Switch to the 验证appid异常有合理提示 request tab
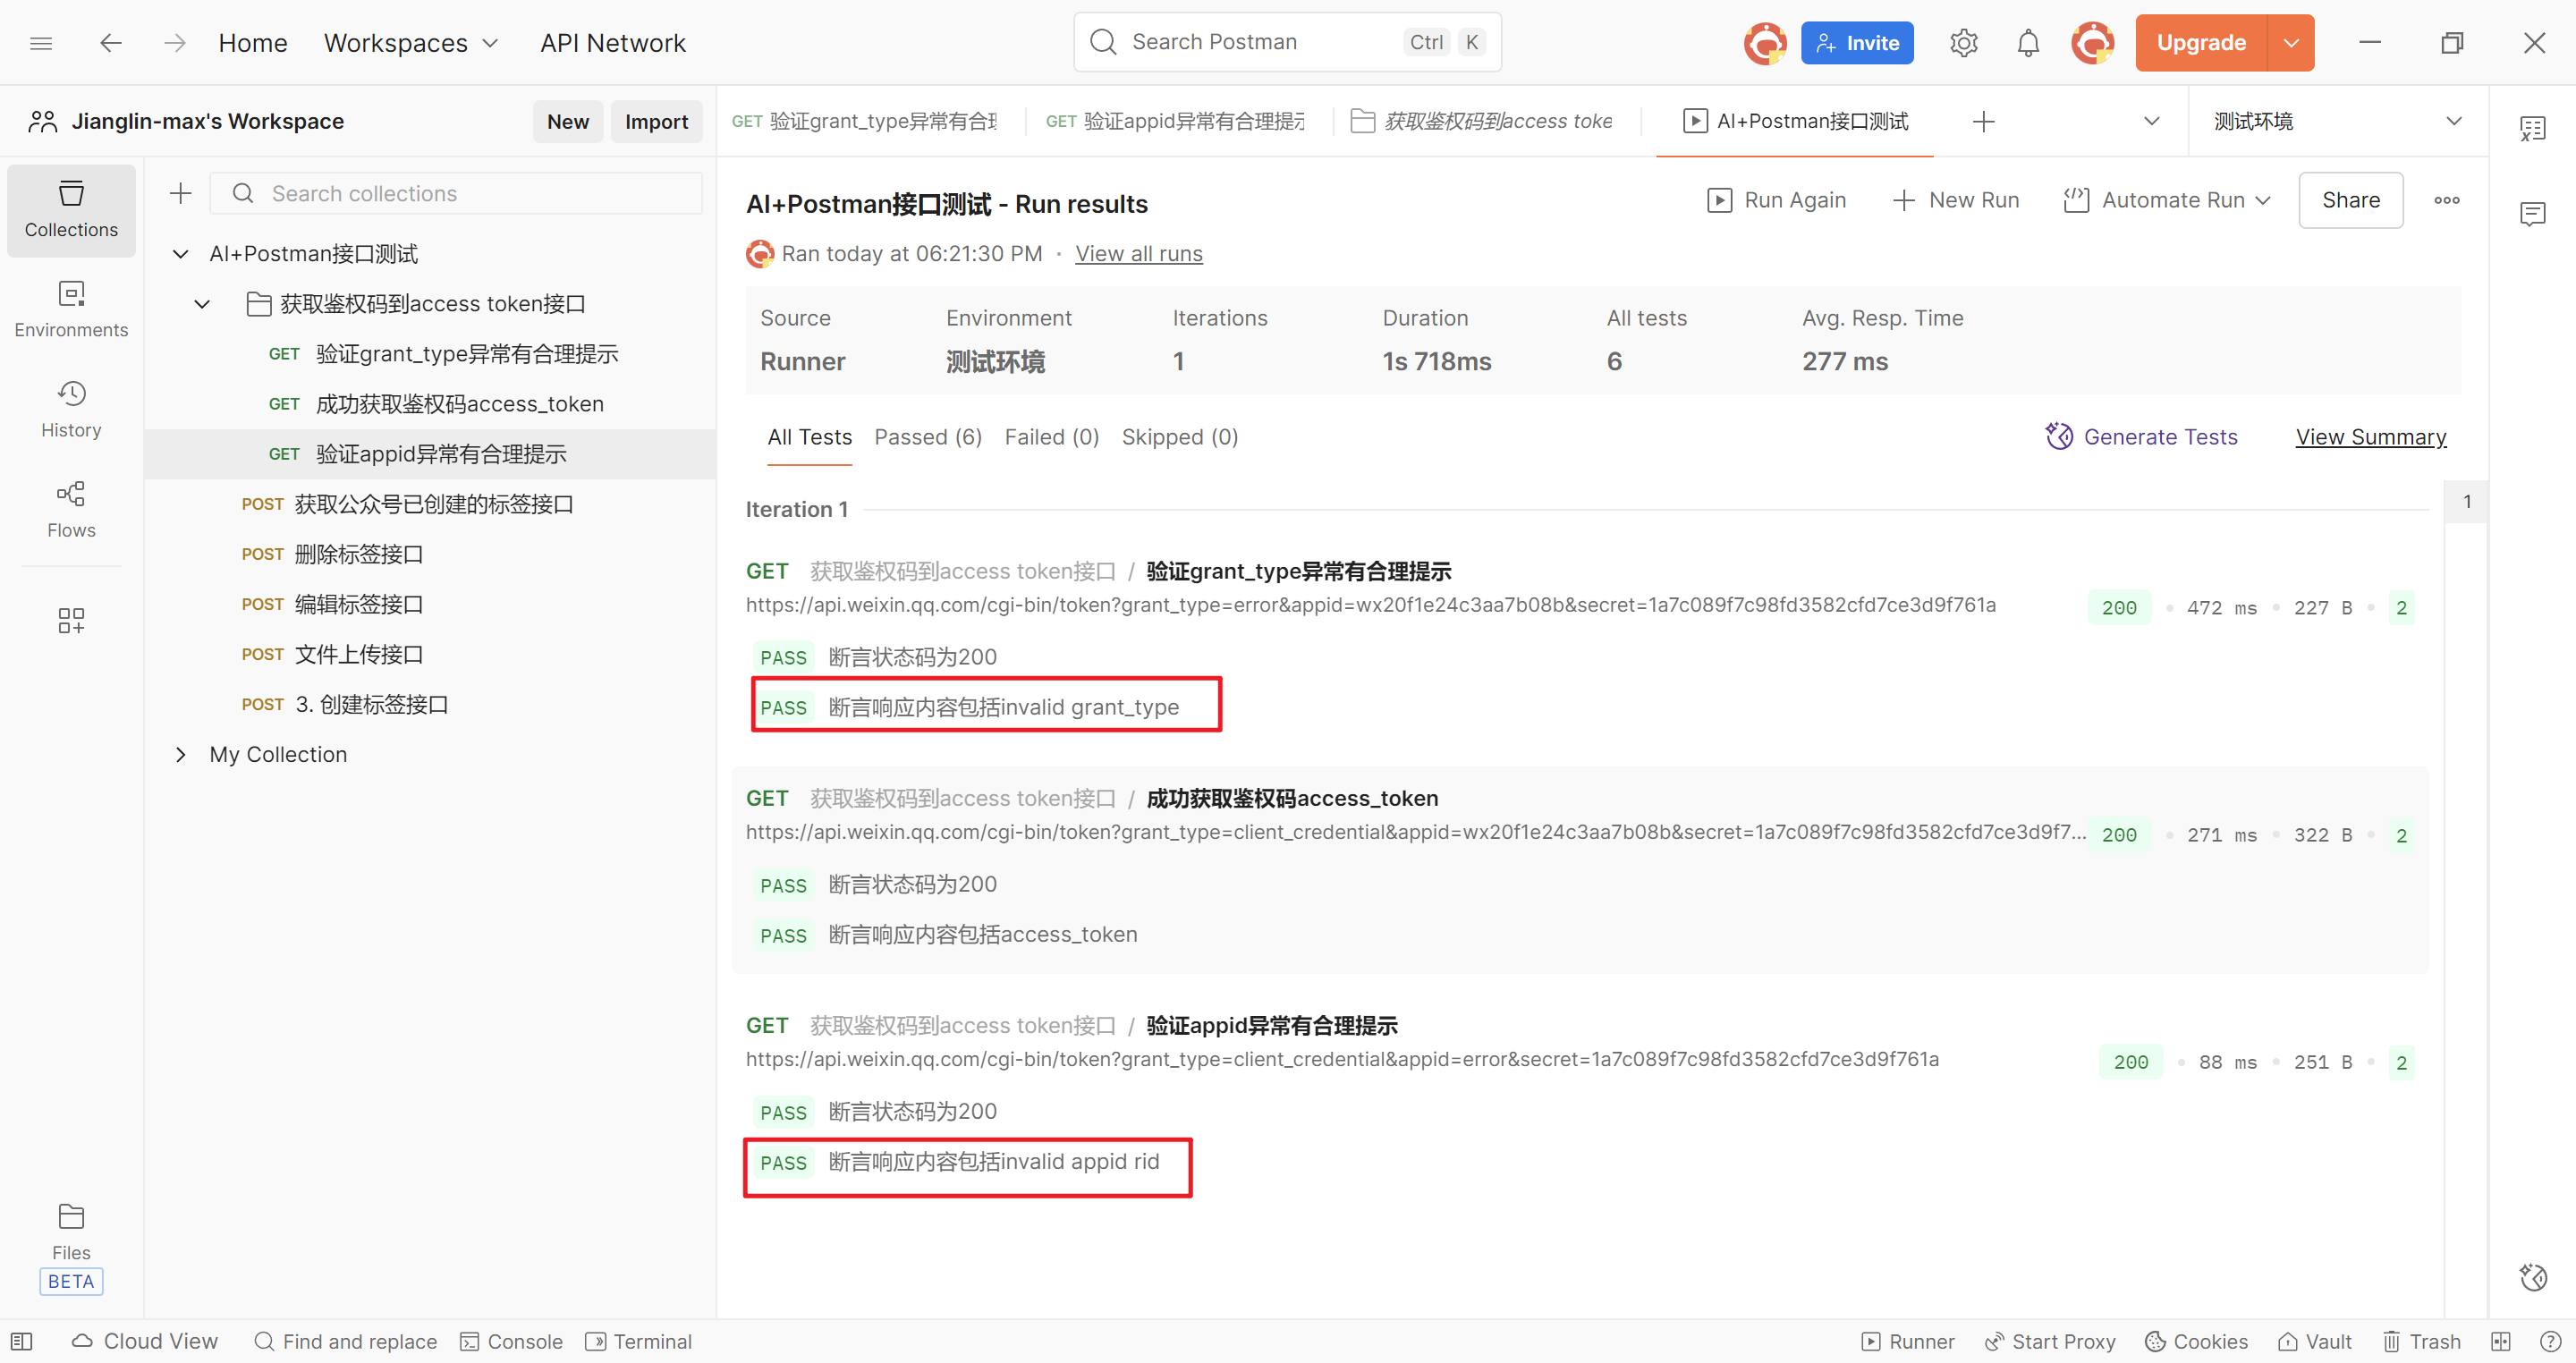Screen dimensions: 2576x1363 click(1177, 121)
